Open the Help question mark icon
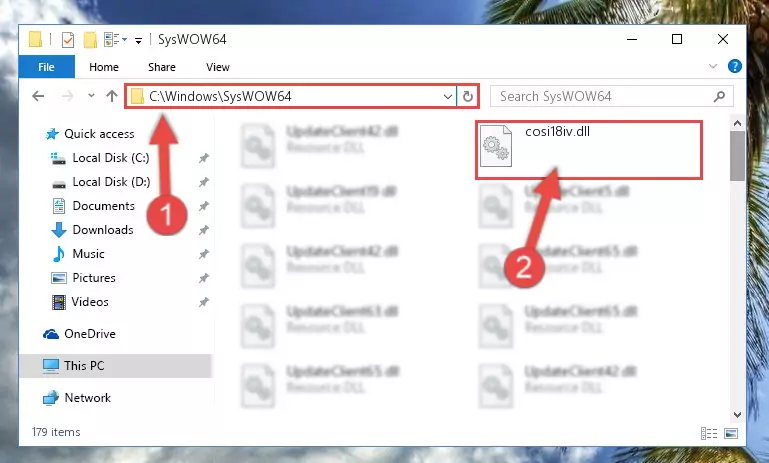The width and height of the screenshot is (769, 463). click(x=734, y=66)
